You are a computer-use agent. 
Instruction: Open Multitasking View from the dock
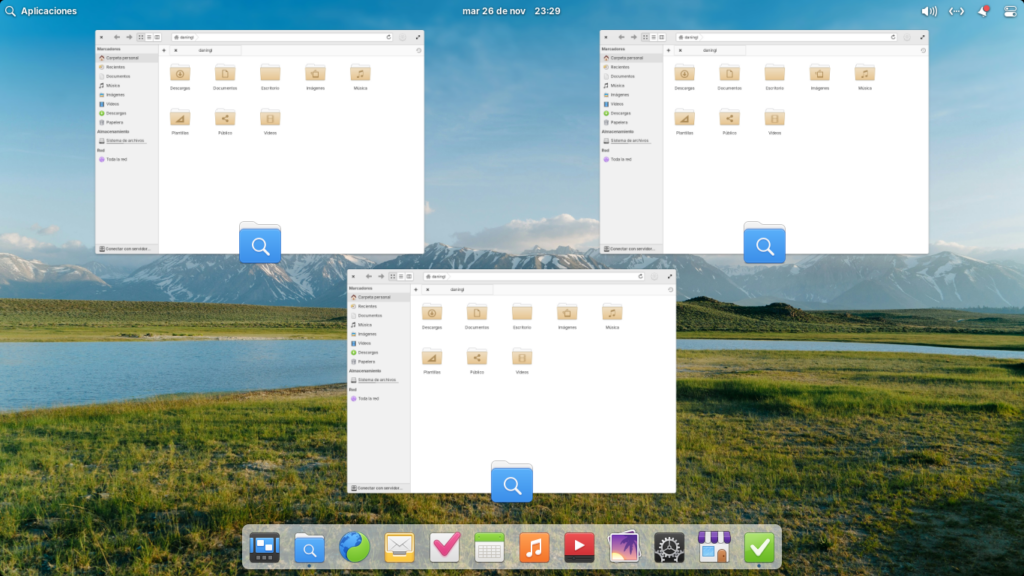[x=264, y=546]
